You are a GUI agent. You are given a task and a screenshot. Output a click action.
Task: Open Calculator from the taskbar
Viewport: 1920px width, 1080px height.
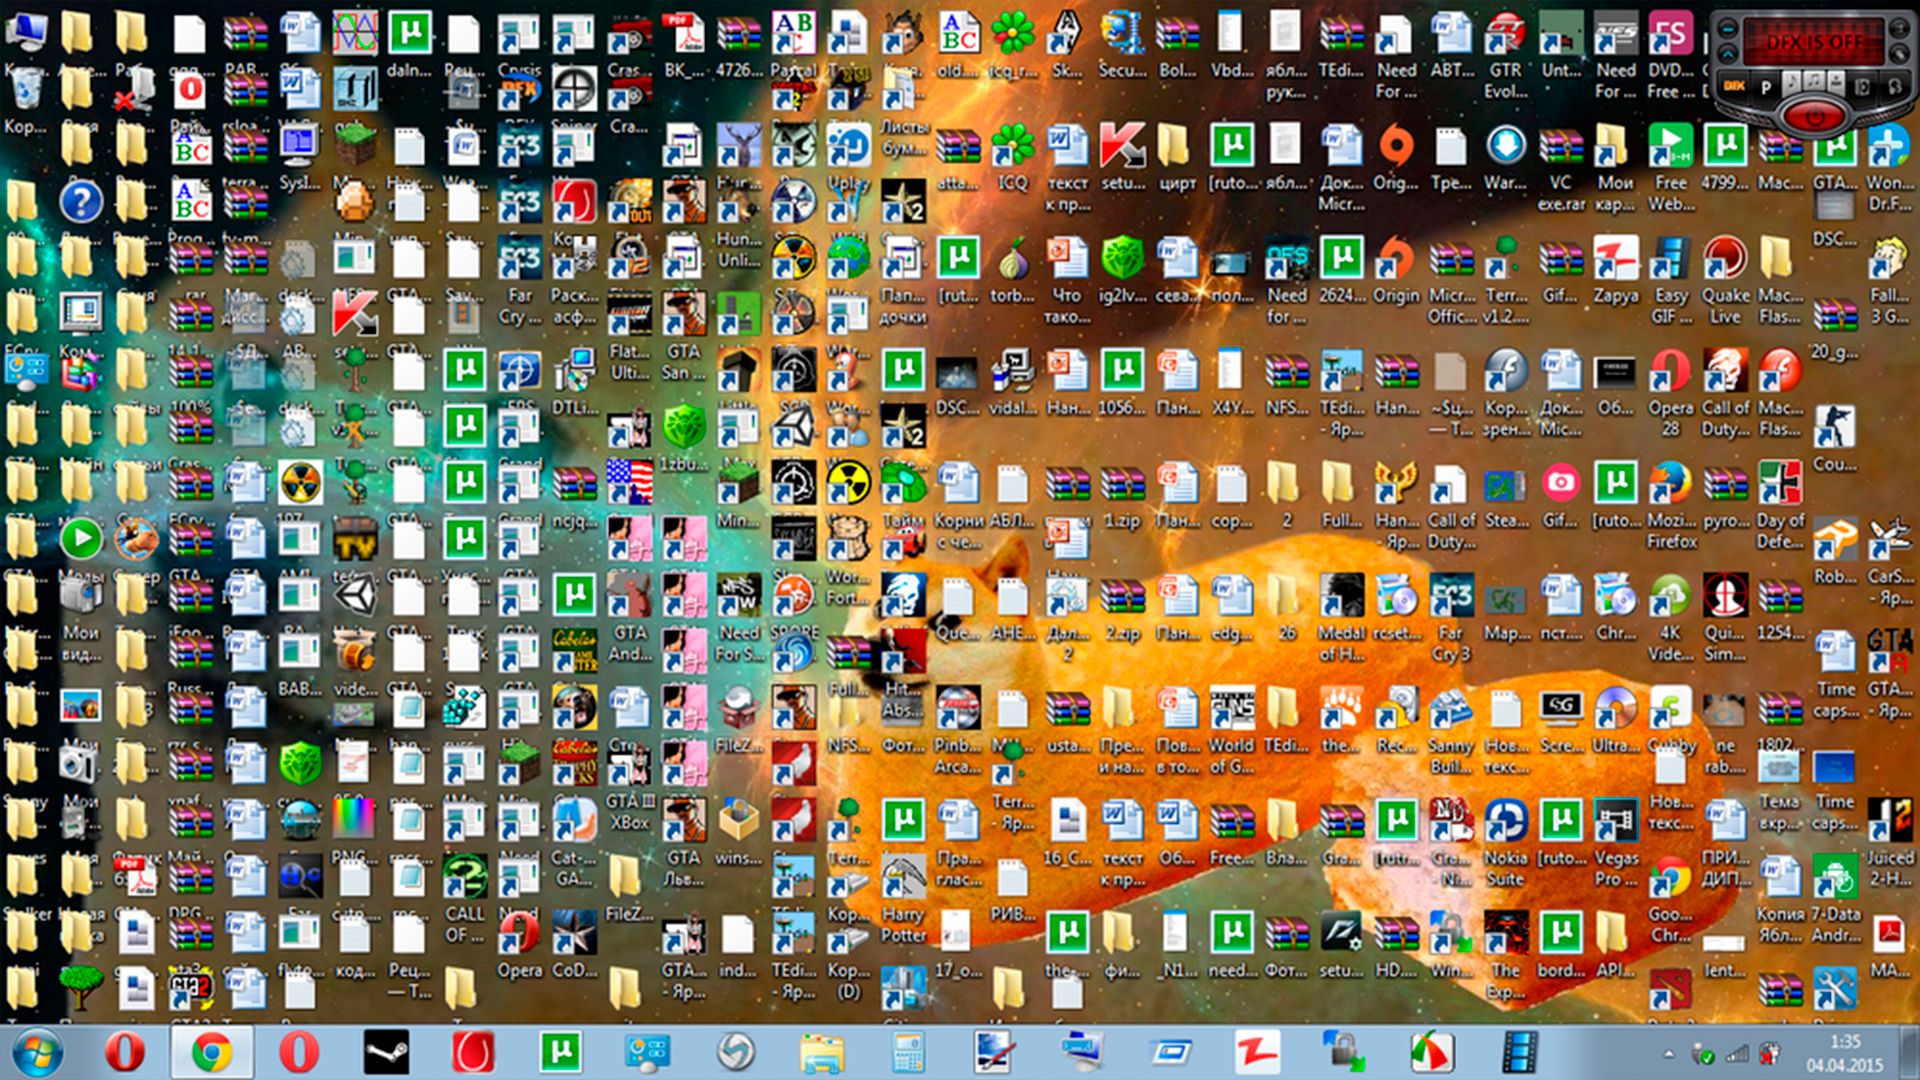[x=908, y=1053]
